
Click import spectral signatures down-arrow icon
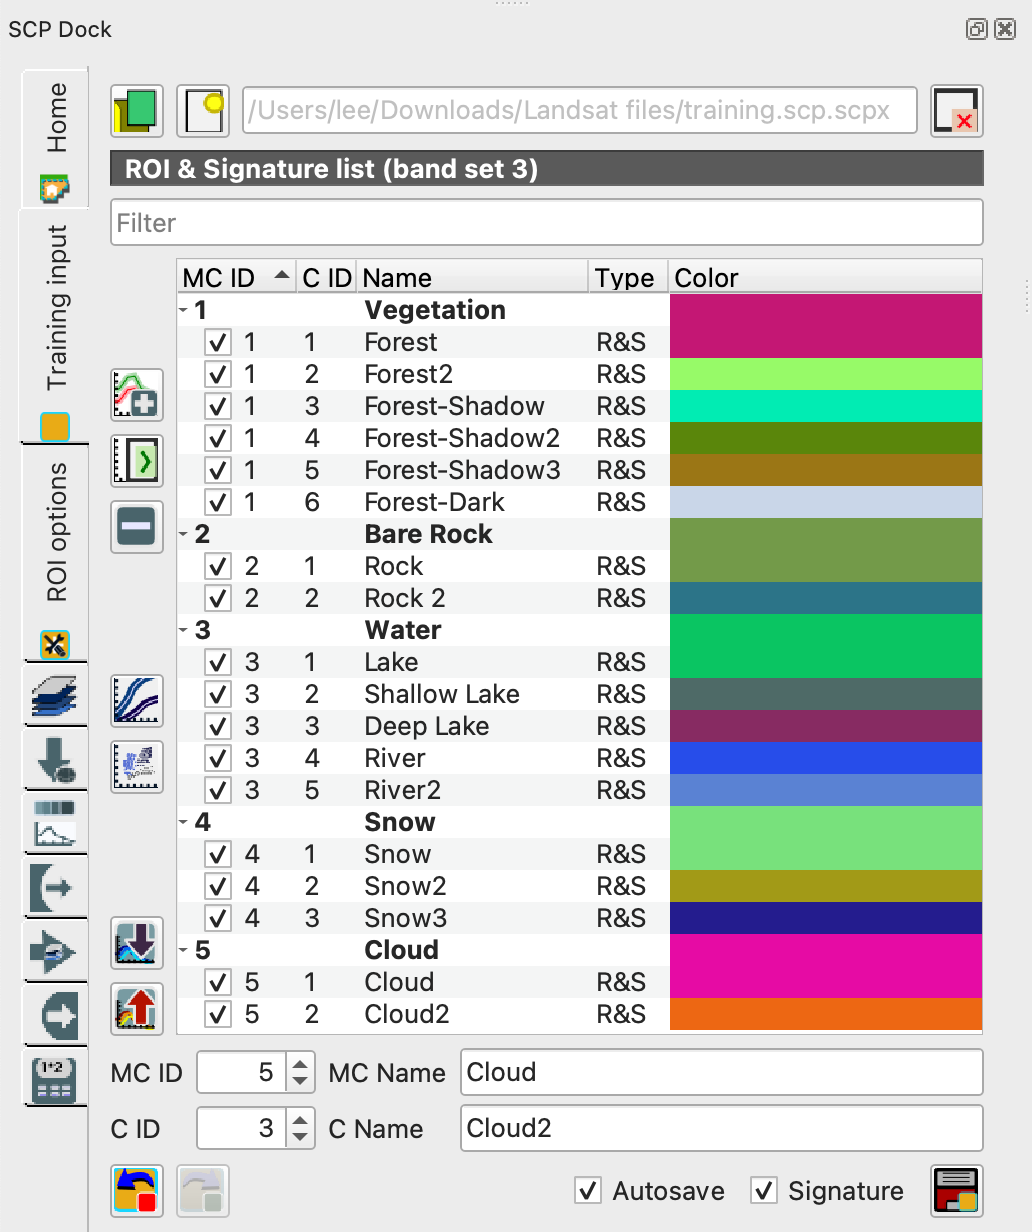click(137, 943)
